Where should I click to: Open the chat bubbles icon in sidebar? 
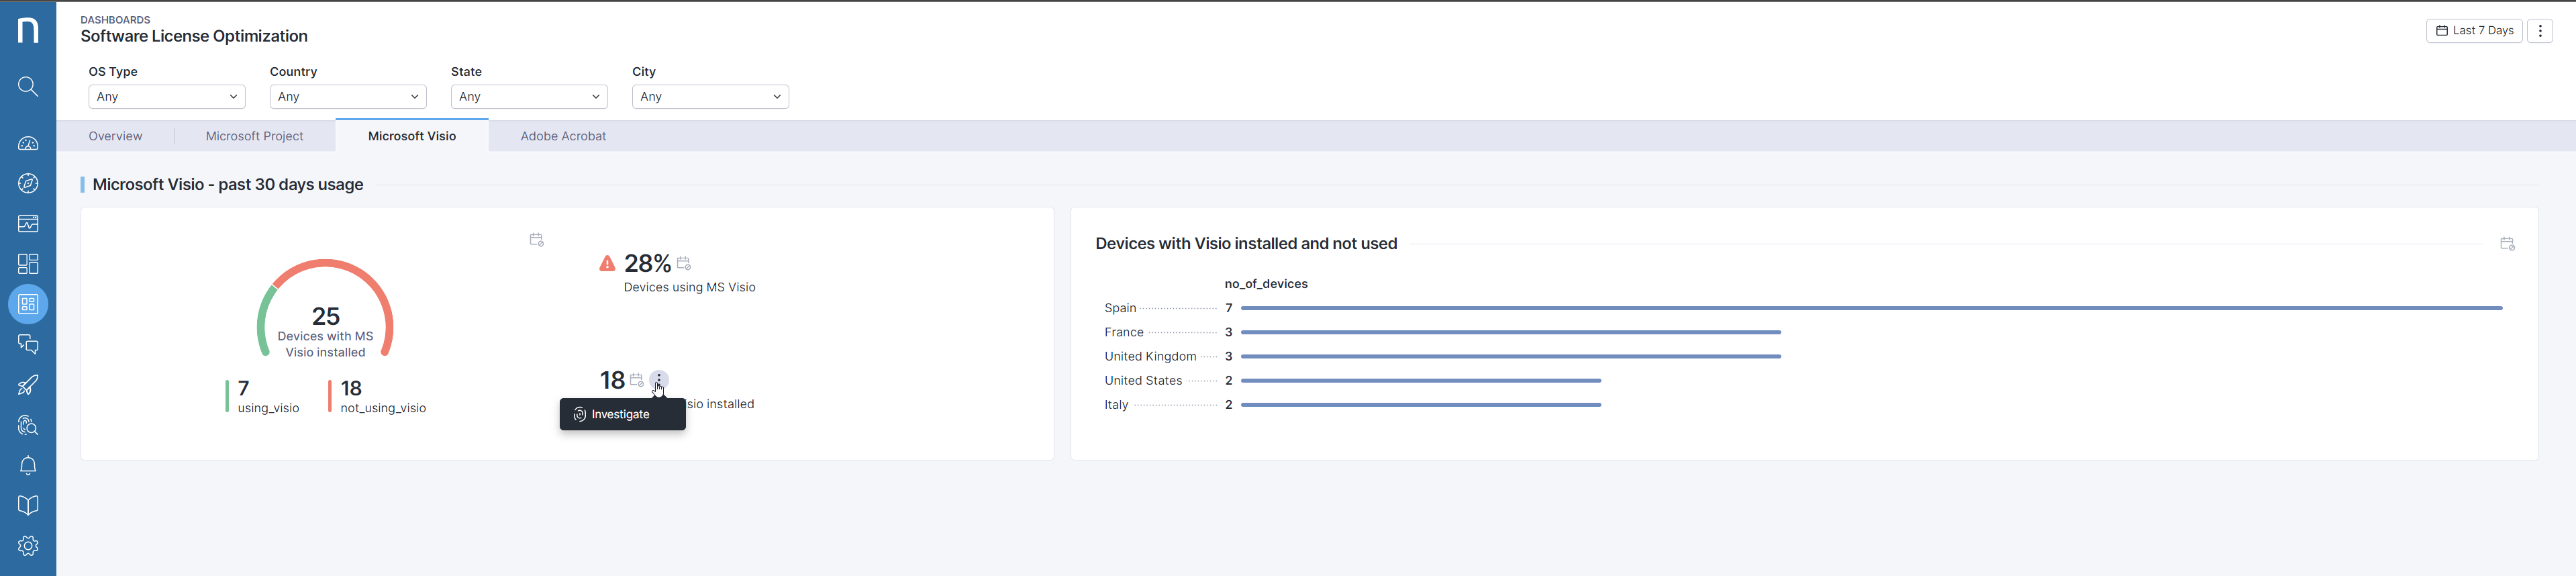(28, 345)
